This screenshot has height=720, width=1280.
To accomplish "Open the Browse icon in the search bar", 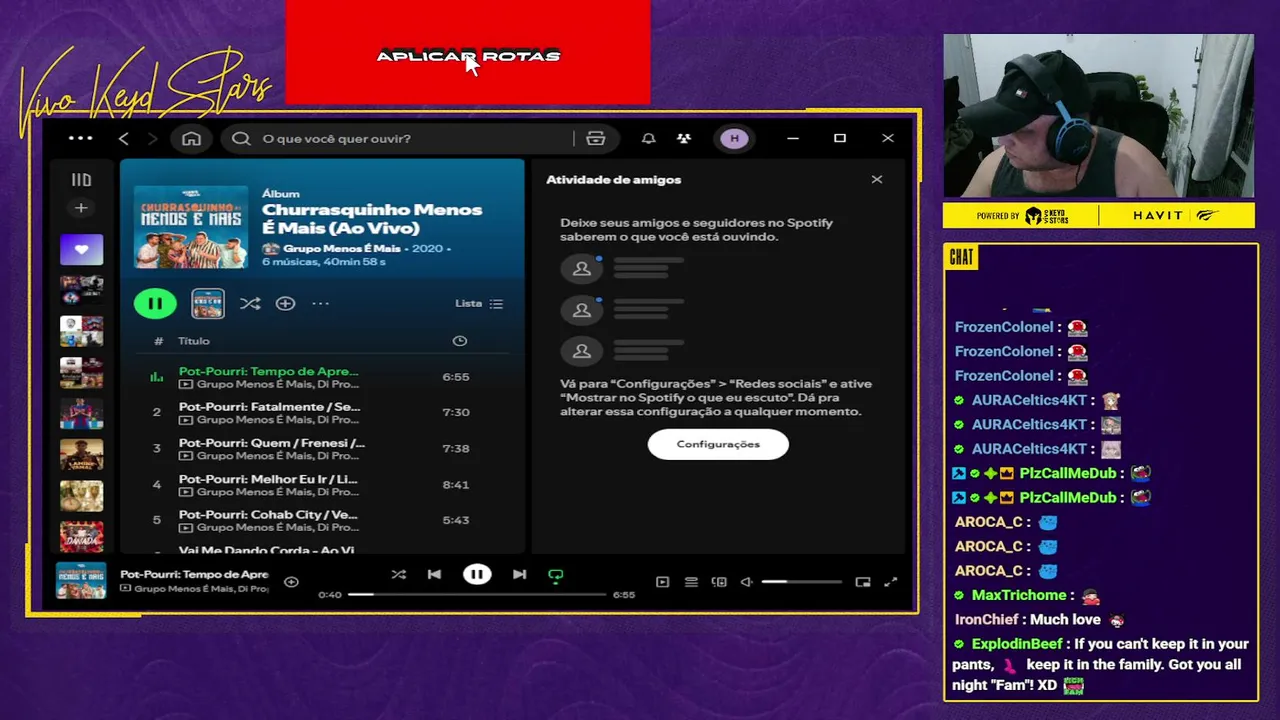I will tap(596, 138).
